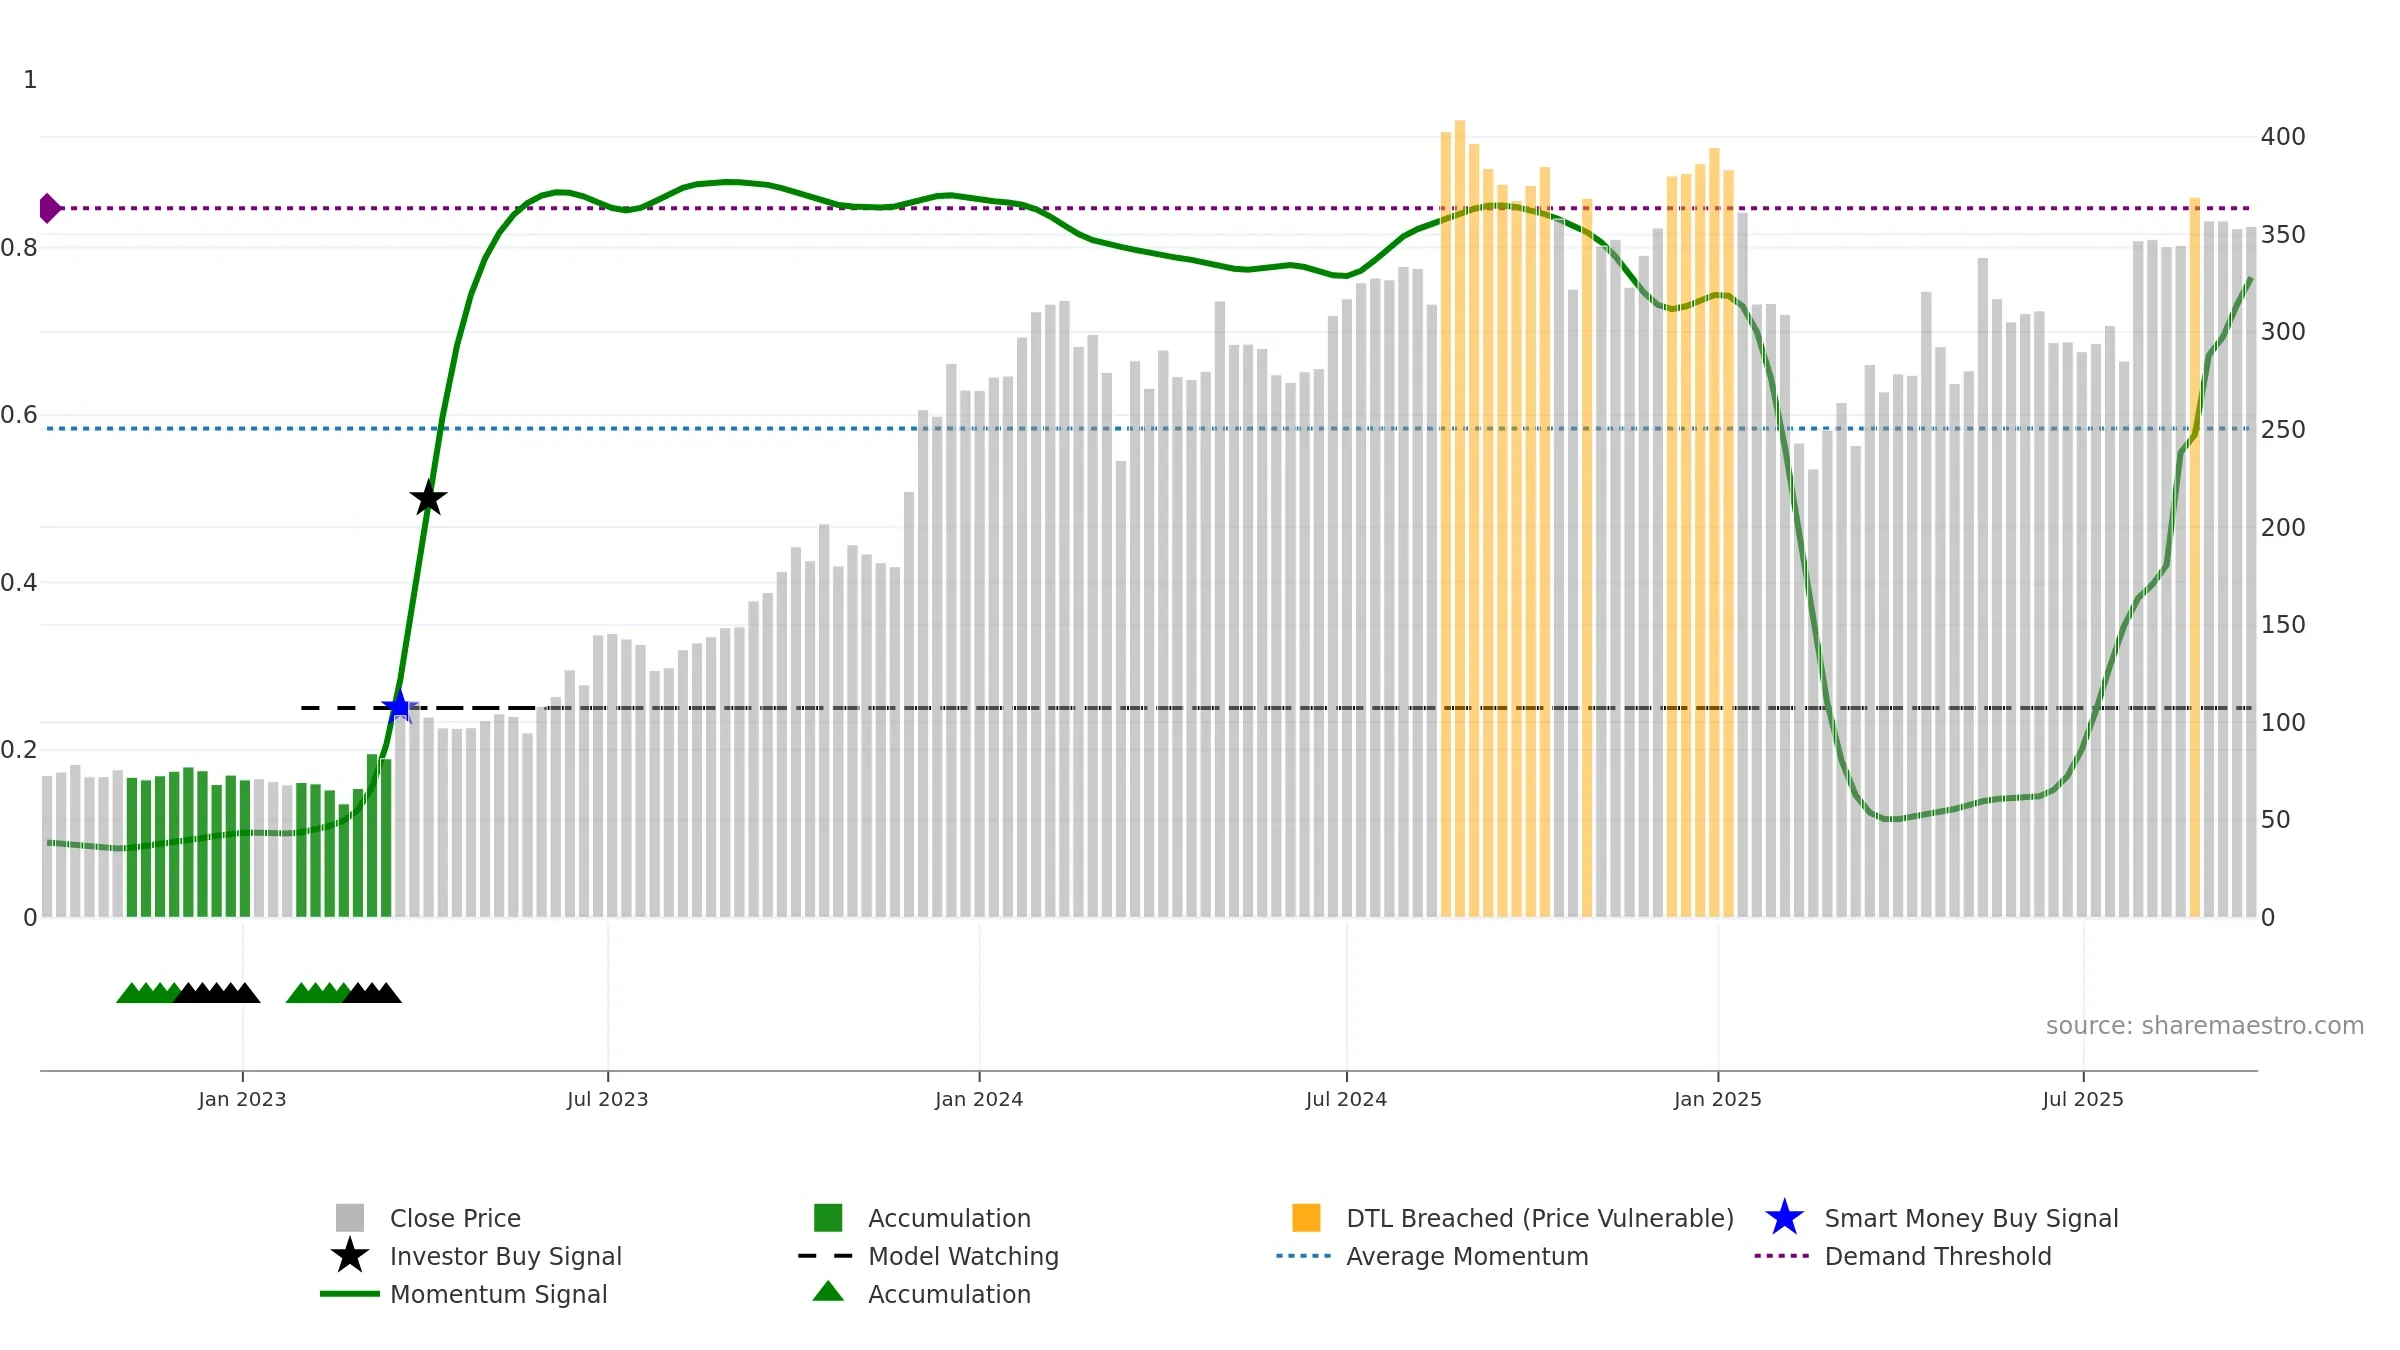This screenshot has height=1350, width=2400.
Task: Click the Jul 2023 axis label
Action: (x=608, y=1100)
